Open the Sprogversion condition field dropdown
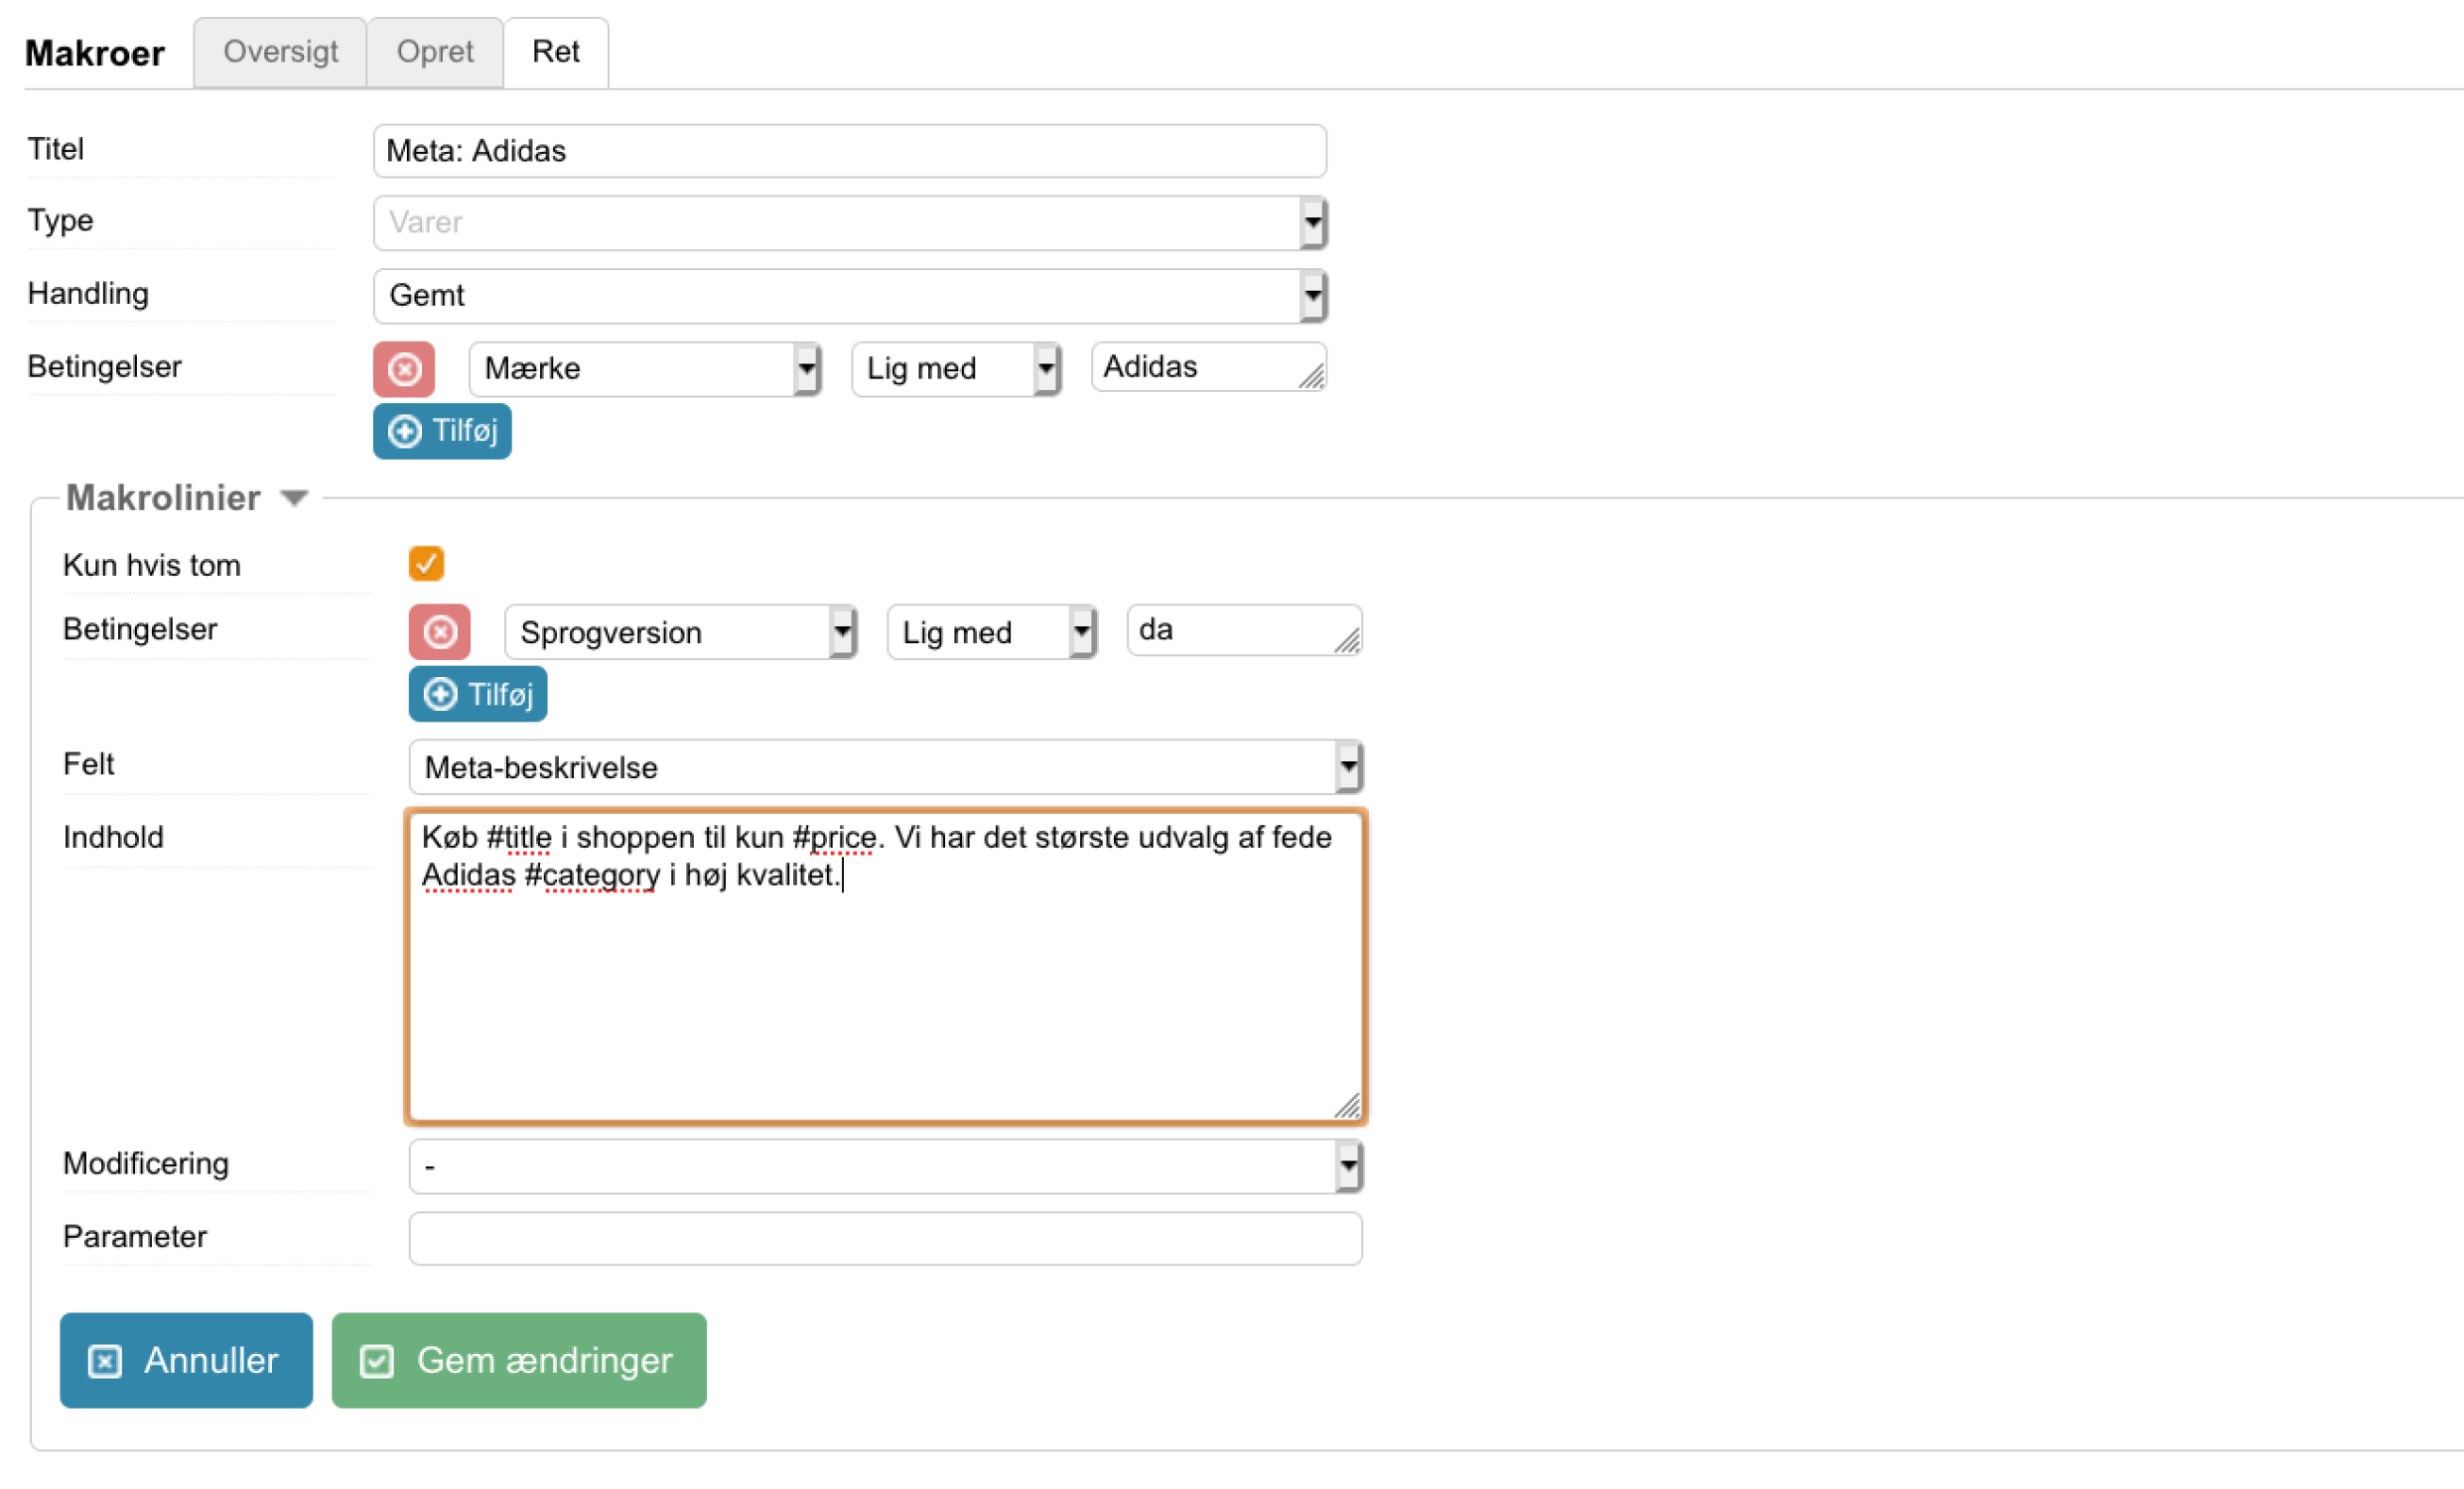This screenshot has width=2464, height=1489. pyautogui.click(x=682, y=632)
